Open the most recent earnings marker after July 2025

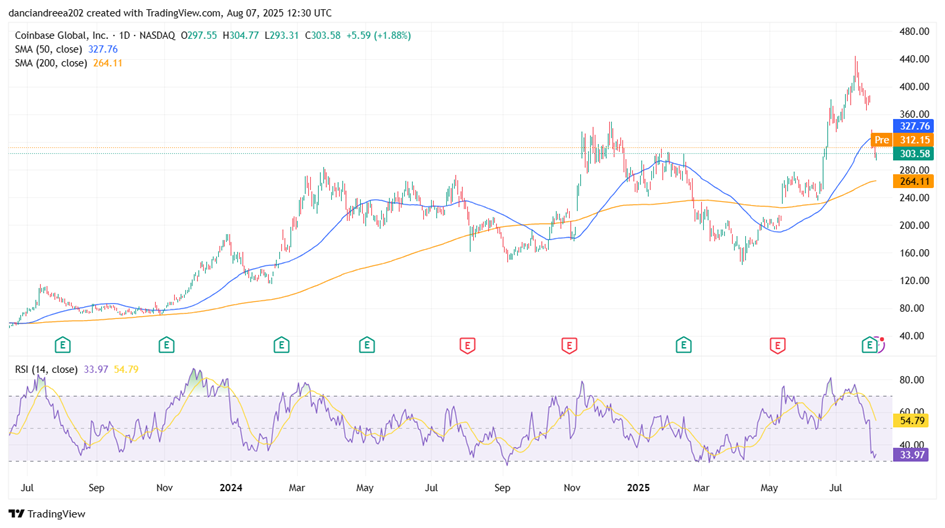[870, 345]
